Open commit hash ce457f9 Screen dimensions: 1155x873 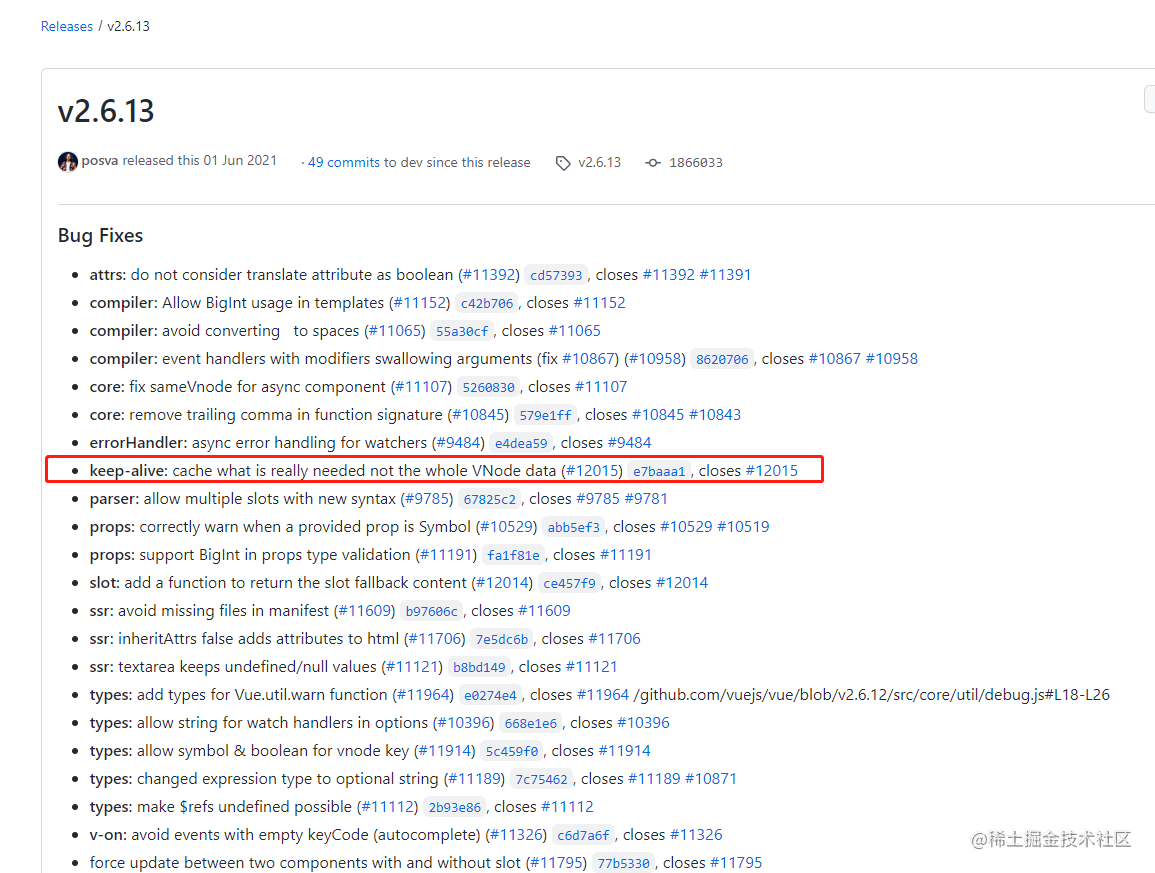pyautogui.click(x=569, y=583)
